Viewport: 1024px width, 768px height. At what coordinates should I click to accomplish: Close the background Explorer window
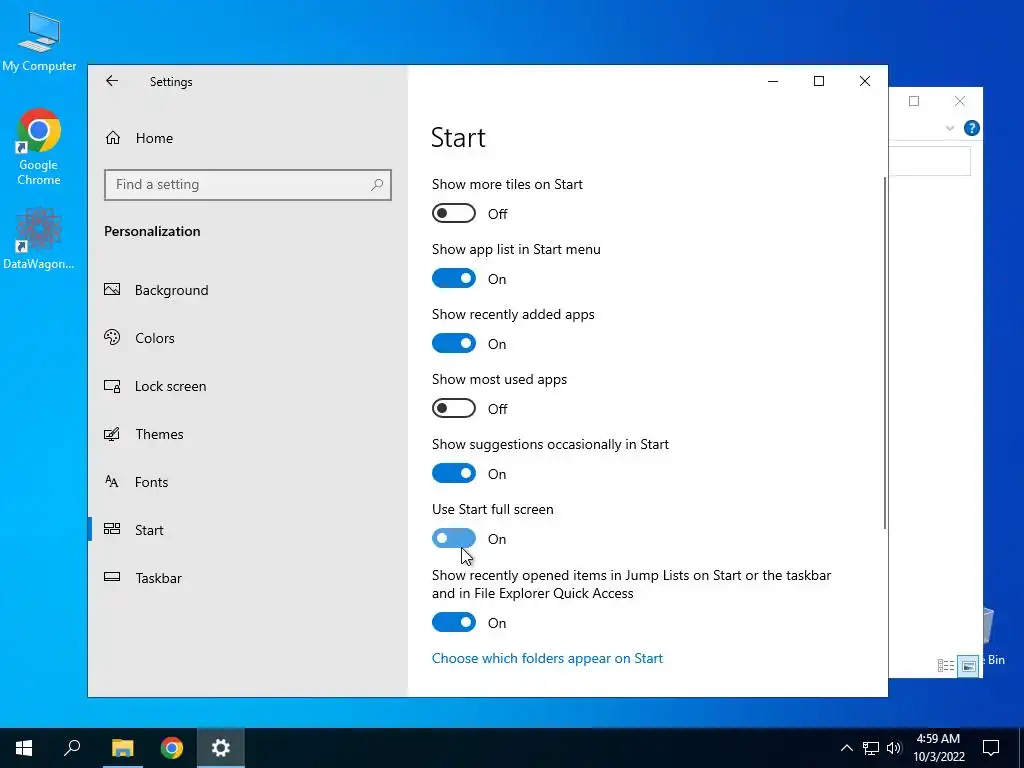(959, 101)
